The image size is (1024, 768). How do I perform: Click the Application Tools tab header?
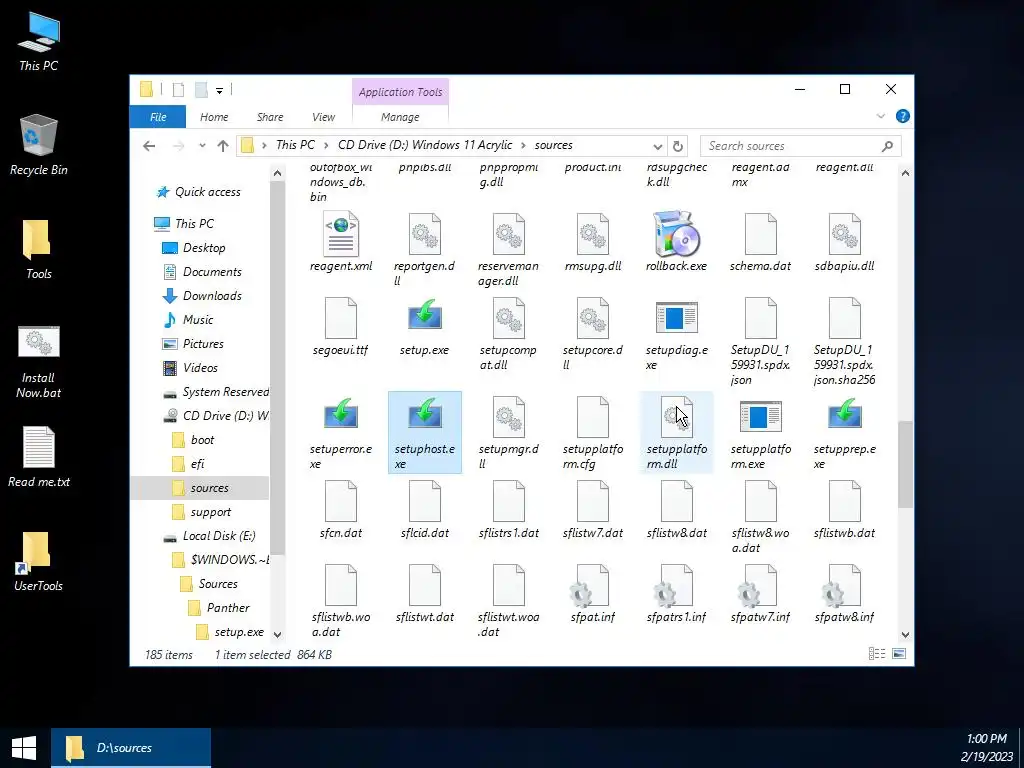(x=400, y=92)
